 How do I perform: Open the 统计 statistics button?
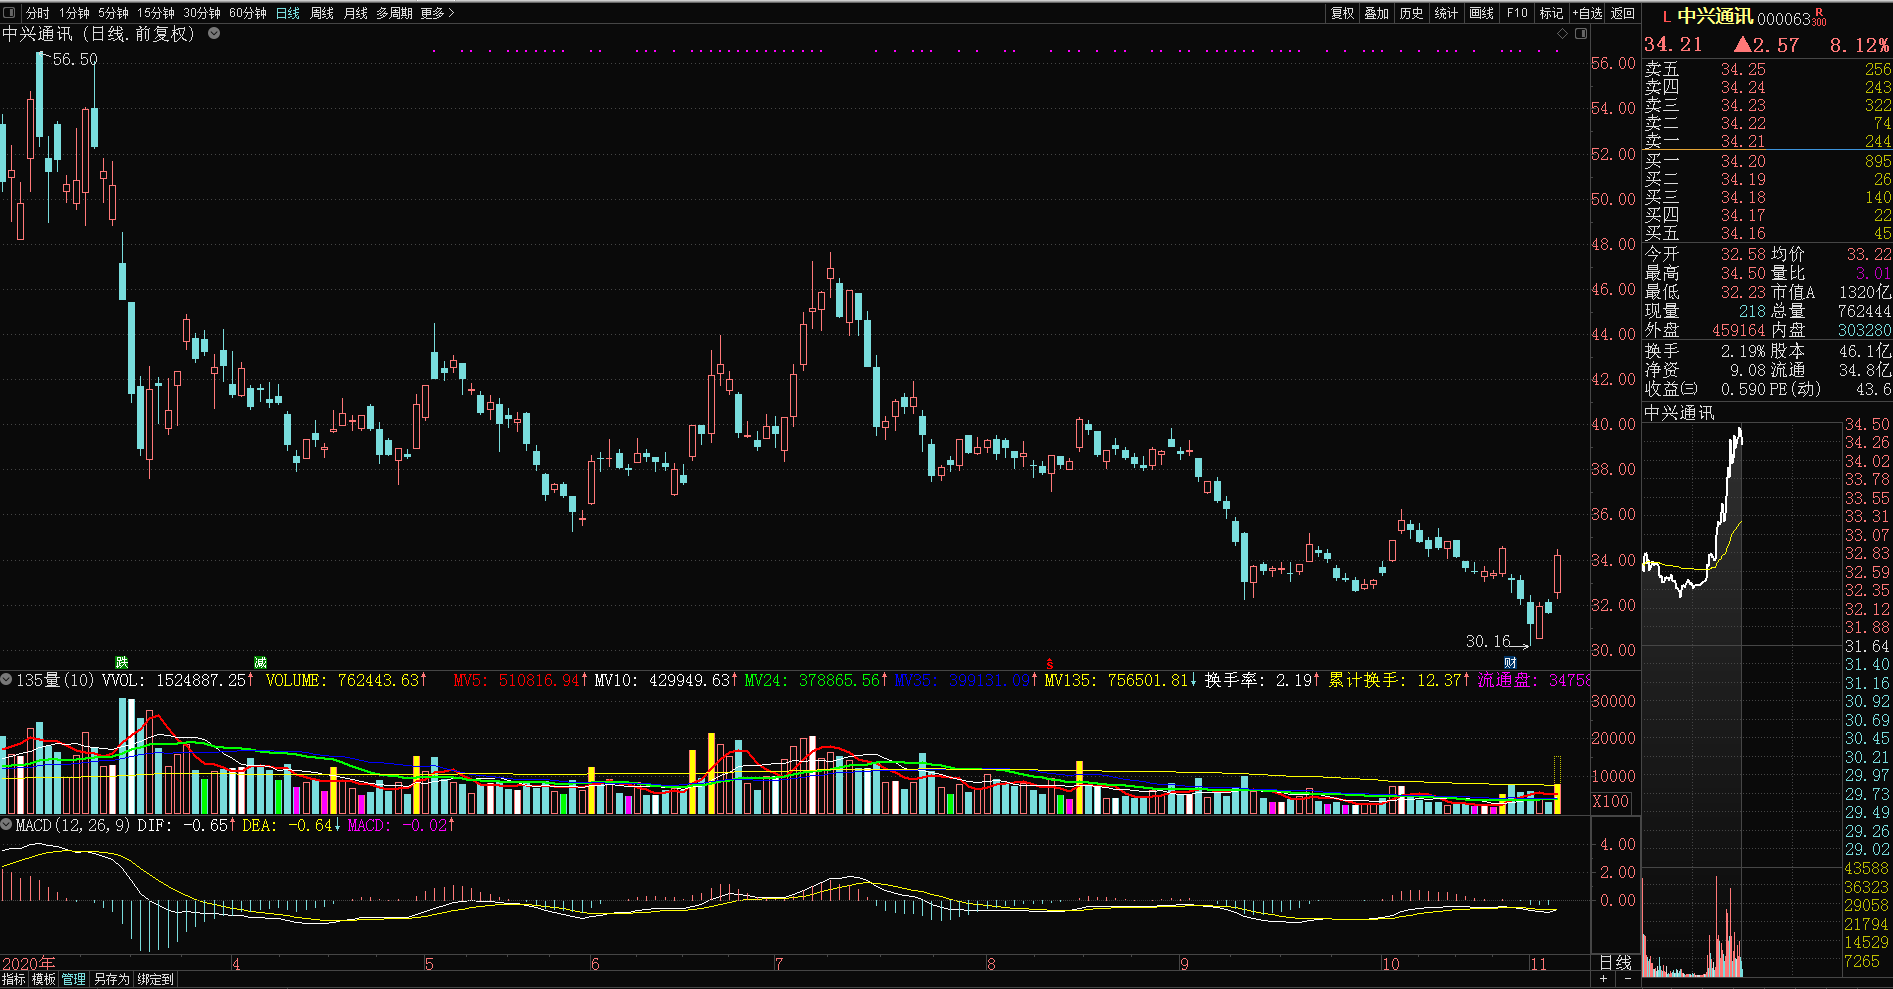(x=1447, y=13)
